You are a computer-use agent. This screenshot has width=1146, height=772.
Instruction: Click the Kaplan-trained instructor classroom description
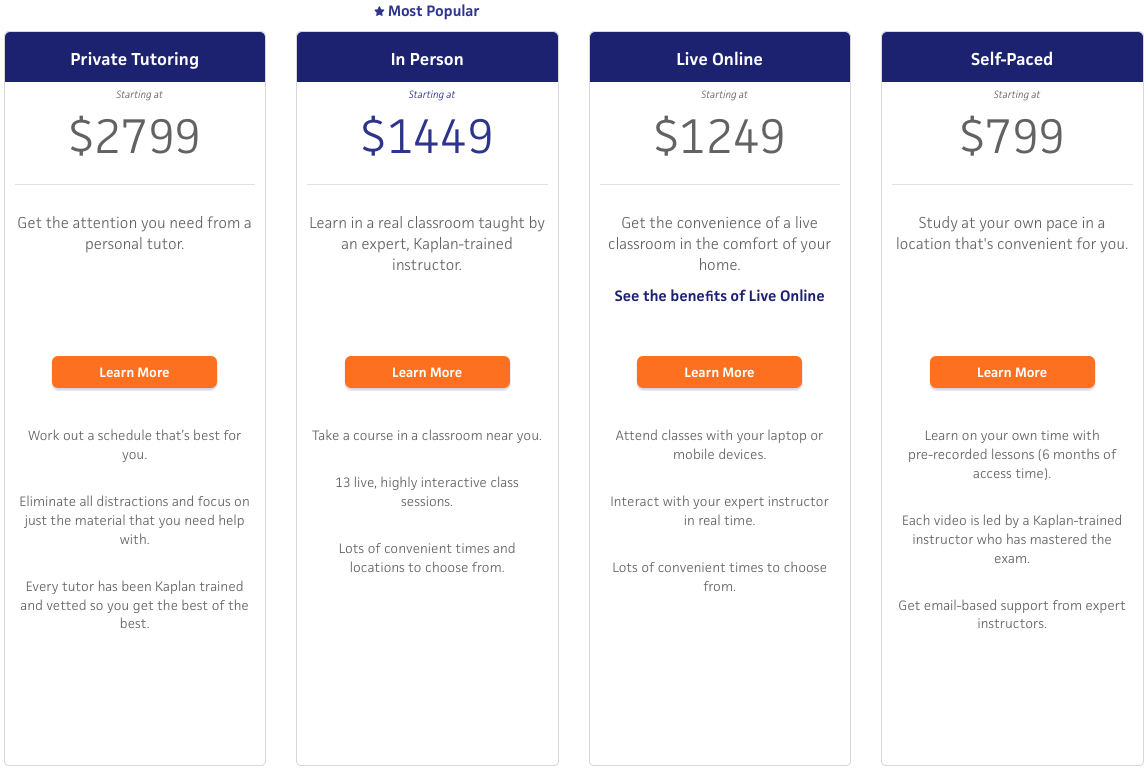427,243
